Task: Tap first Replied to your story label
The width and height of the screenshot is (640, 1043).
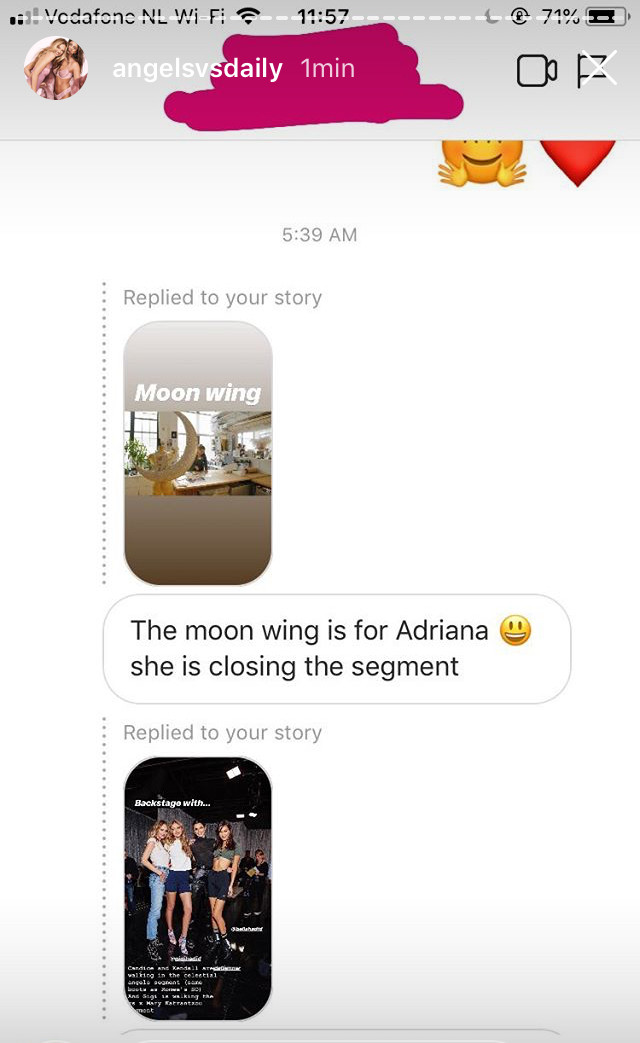Action: [222, 297]
